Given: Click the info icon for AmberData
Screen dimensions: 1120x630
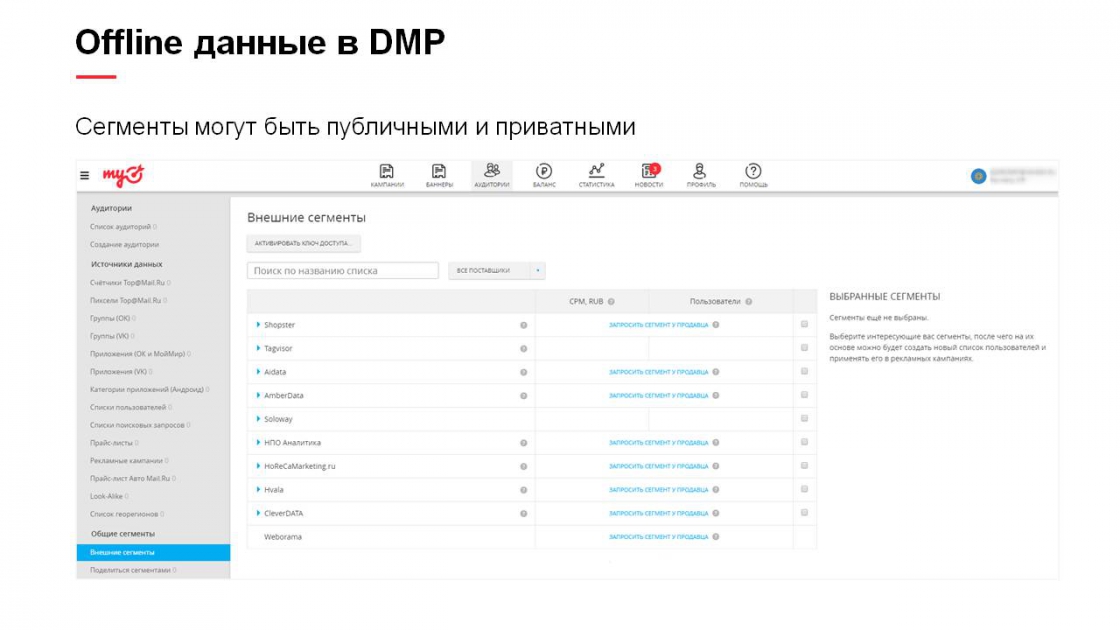Looking at the screenshot, I should (x=524, y=396).
